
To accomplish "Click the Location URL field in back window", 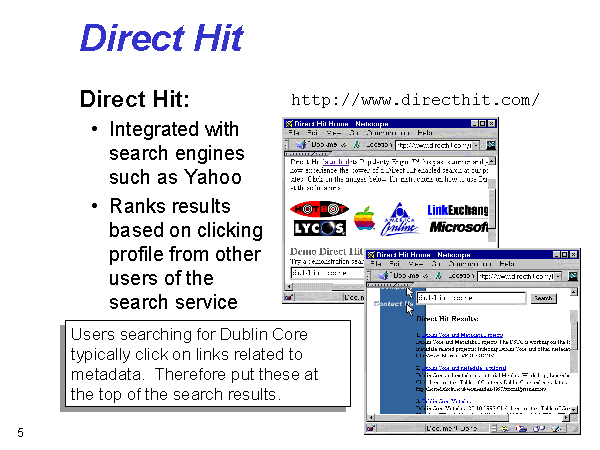I will pos(435,145).
